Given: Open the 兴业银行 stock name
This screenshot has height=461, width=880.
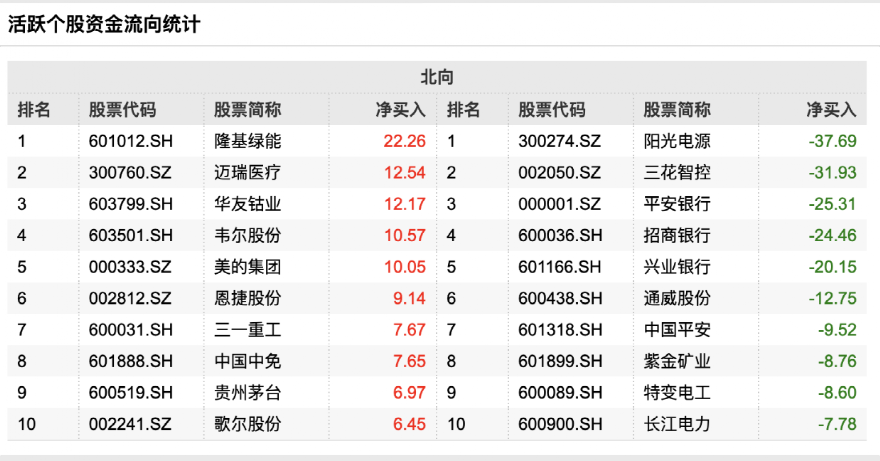Looking at the screenshot, I should (677, 267).
